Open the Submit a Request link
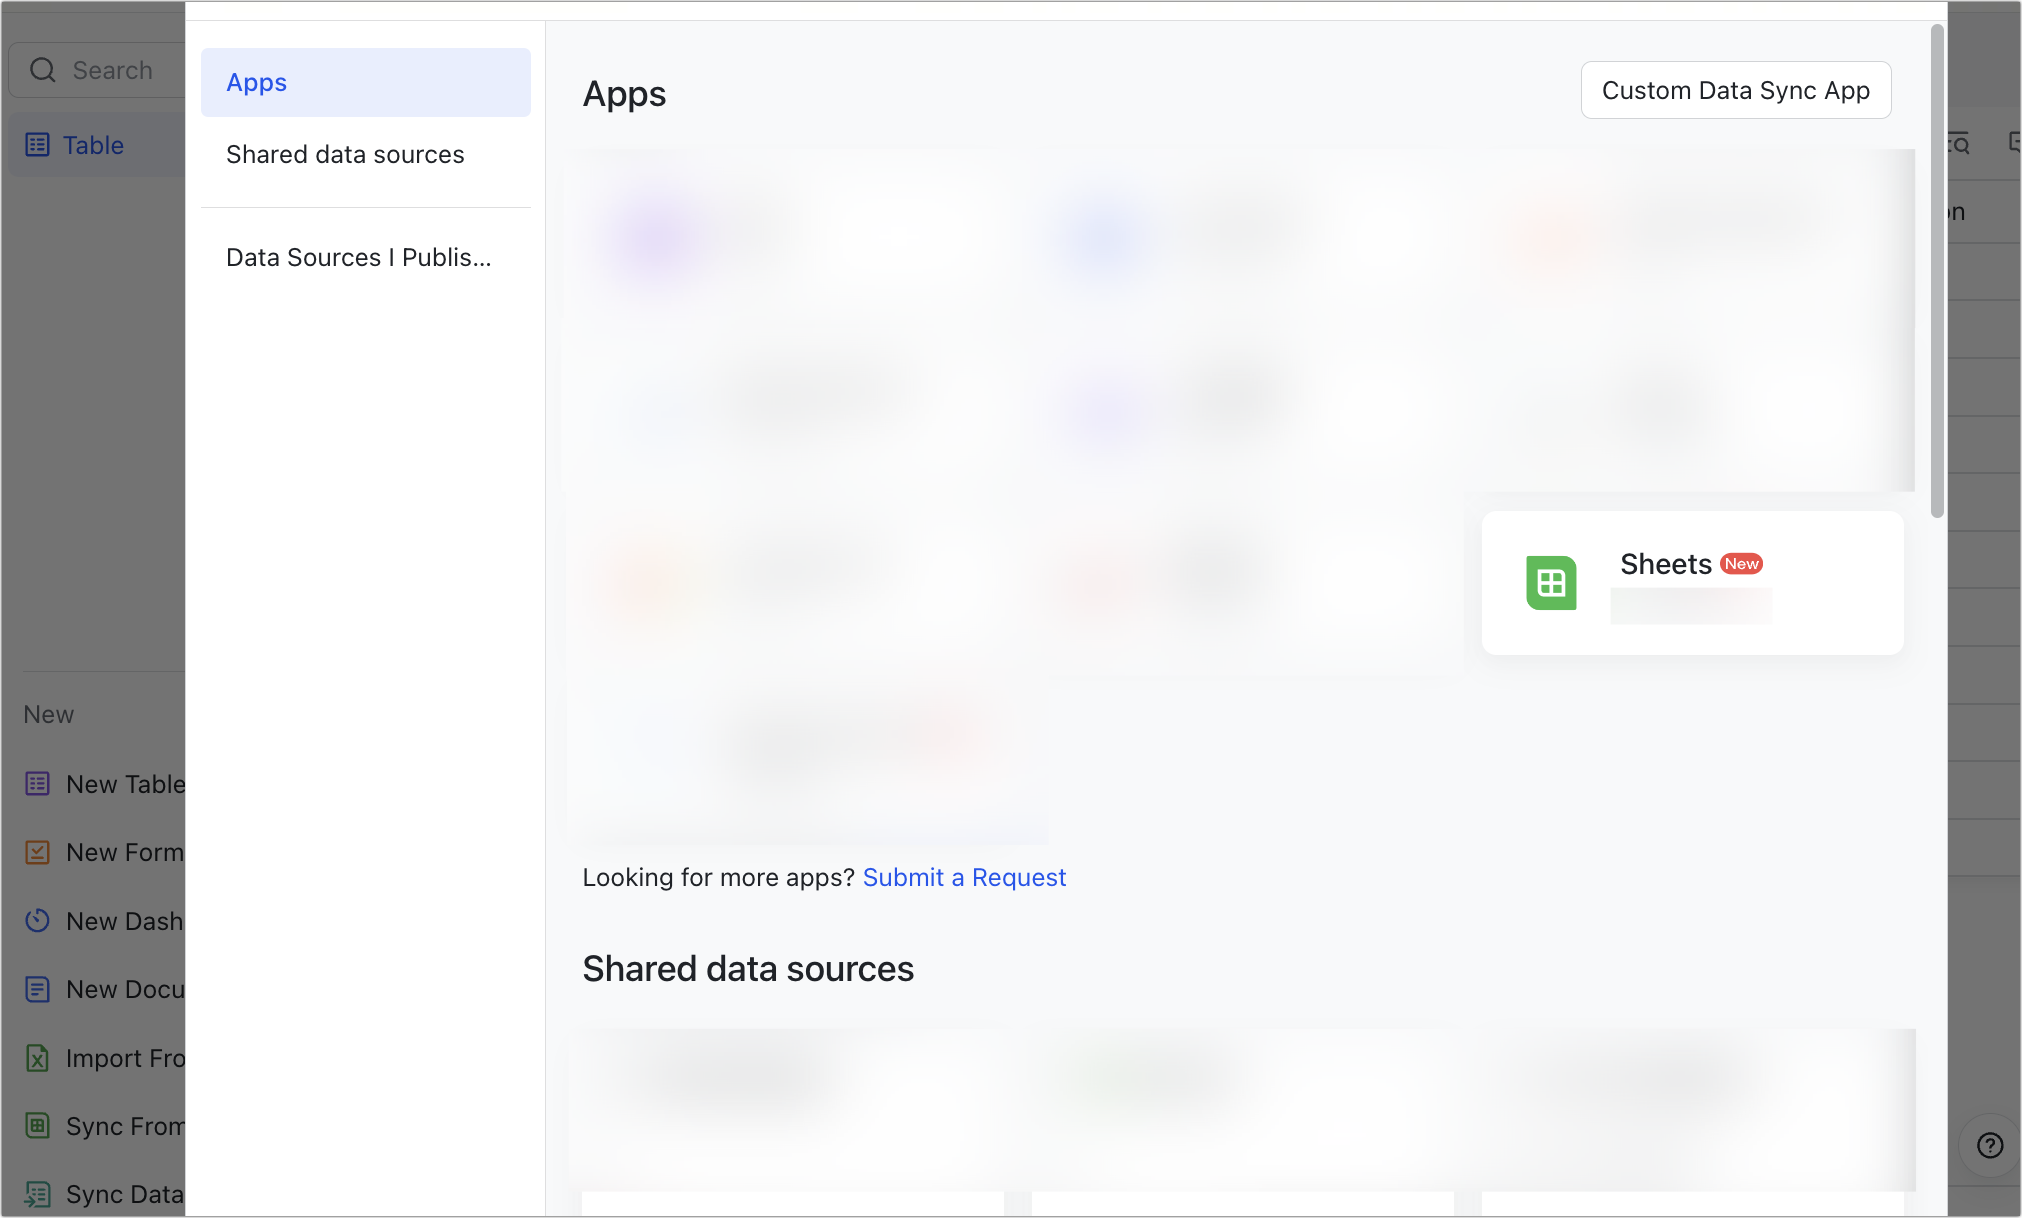 tap(964, 877)
